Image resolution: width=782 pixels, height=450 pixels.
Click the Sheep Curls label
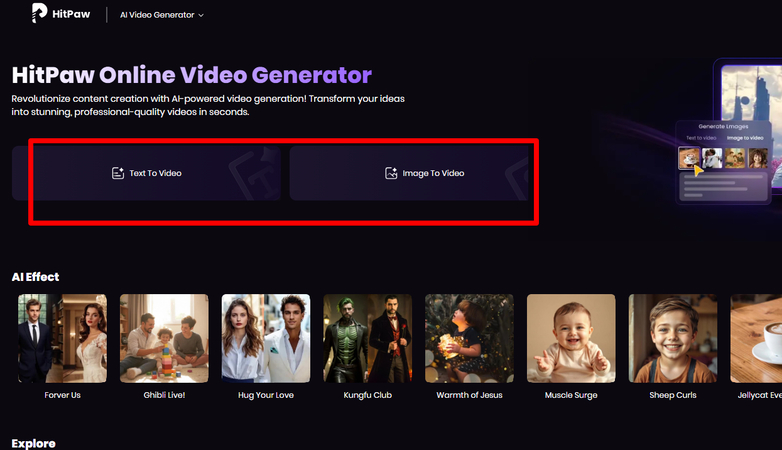(673, 395)
